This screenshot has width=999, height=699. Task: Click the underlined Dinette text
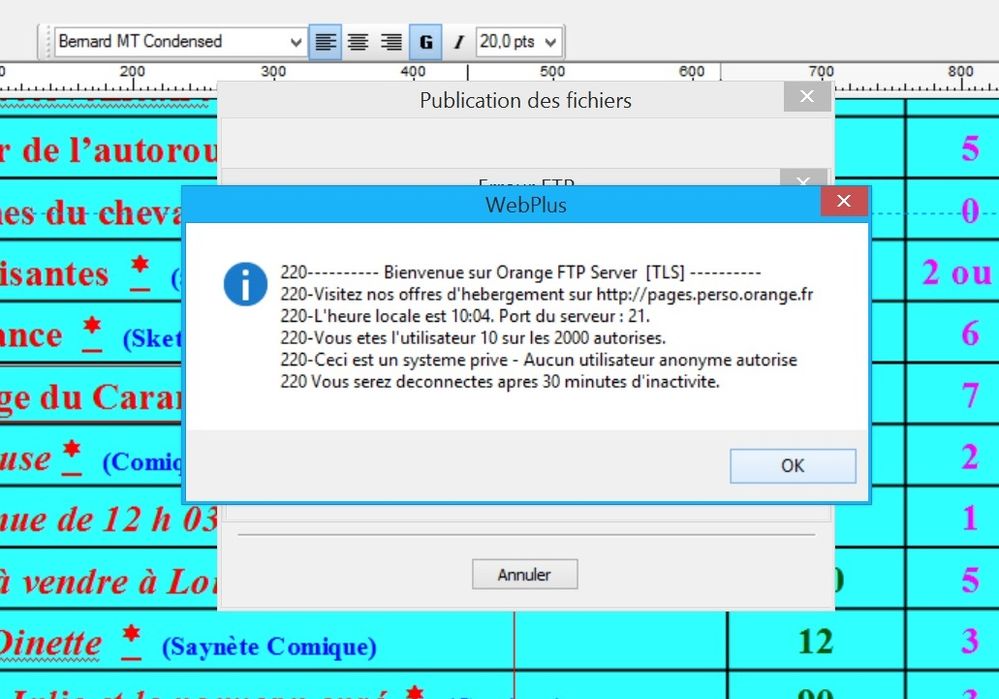click(x=50, y=643)
